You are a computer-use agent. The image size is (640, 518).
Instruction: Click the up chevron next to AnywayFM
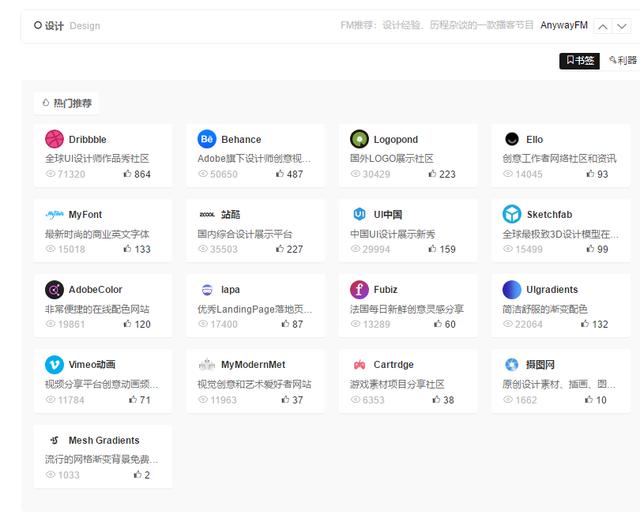(602, 27)
